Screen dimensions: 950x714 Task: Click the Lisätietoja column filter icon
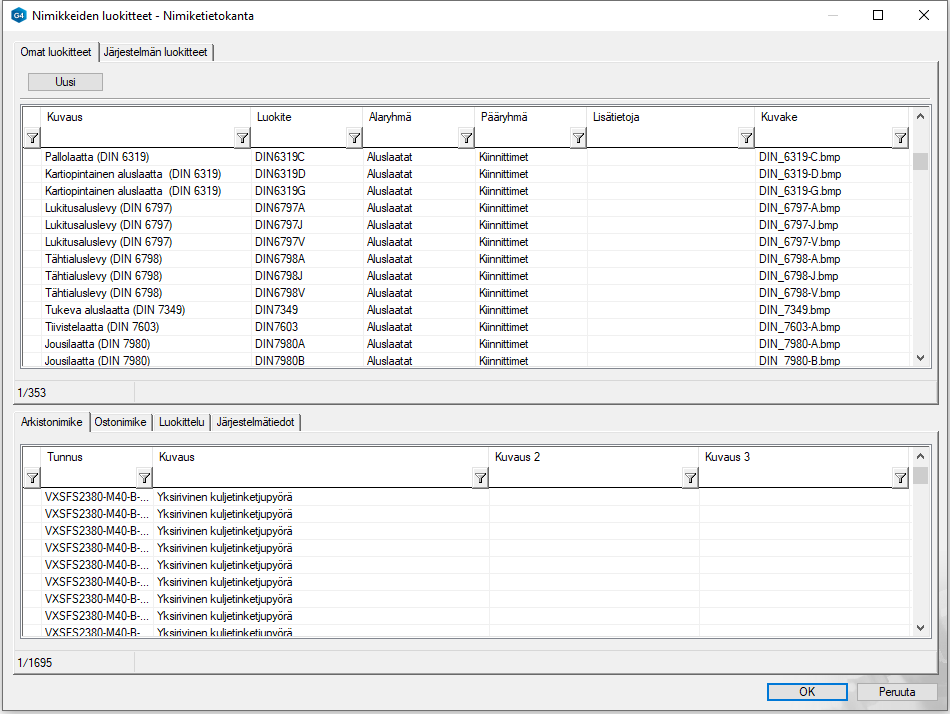point(746,138)
